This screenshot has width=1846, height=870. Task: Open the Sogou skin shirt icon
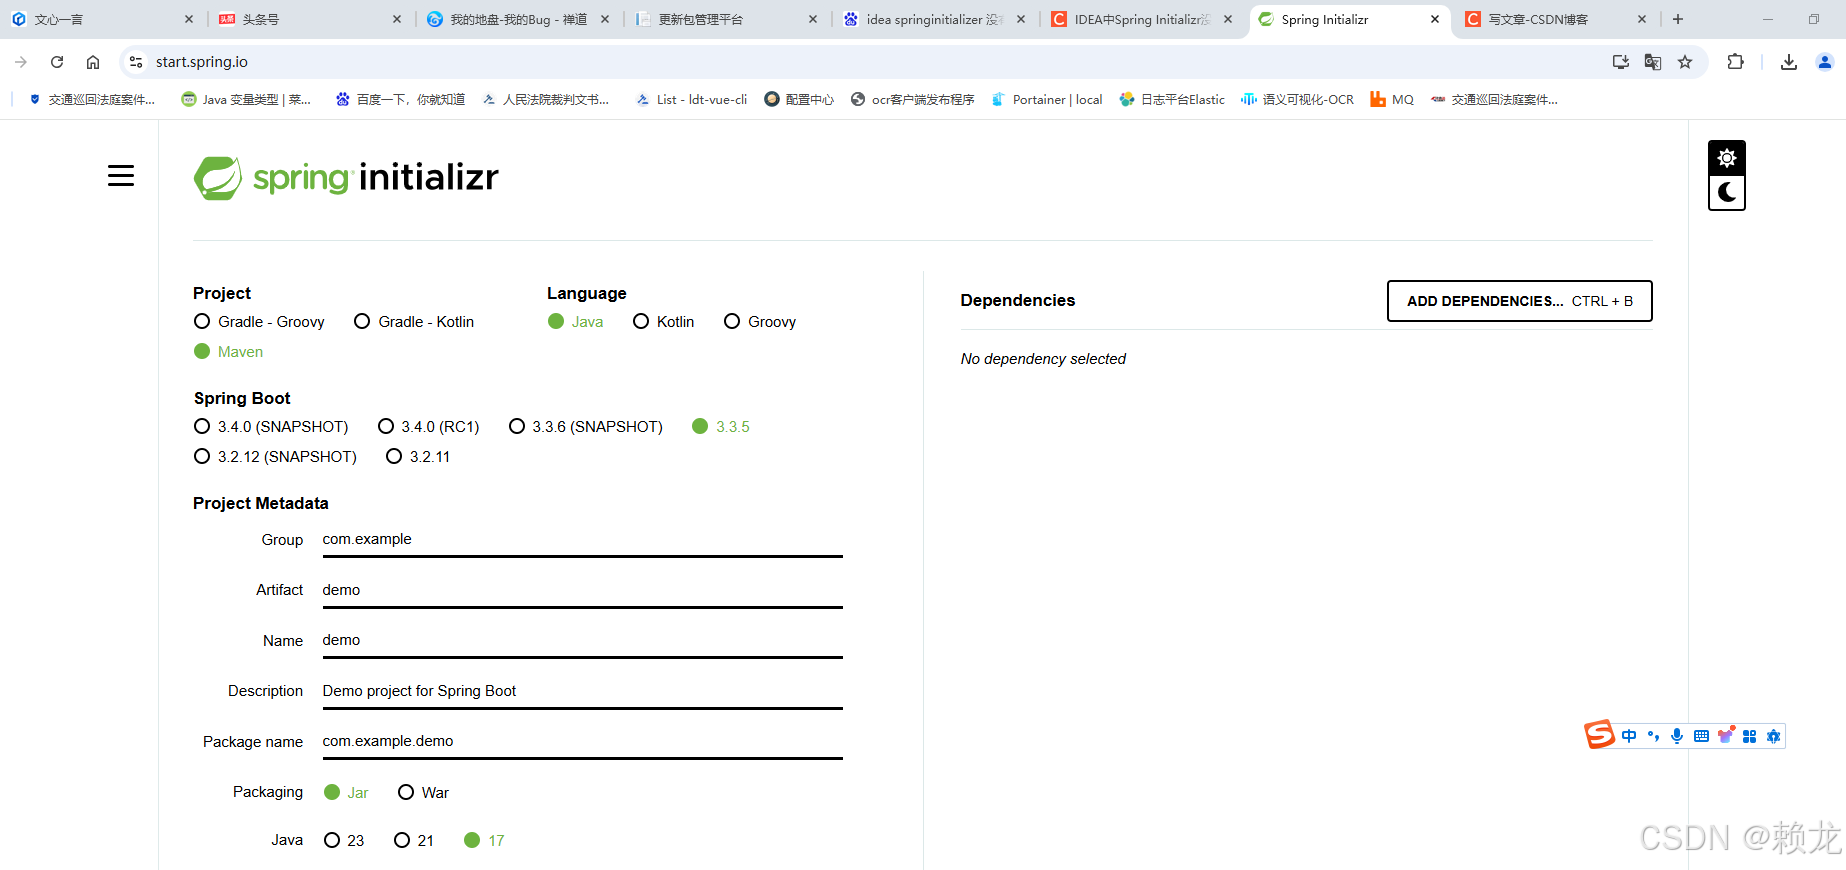pyautogui.click(x=1725, y=736)
